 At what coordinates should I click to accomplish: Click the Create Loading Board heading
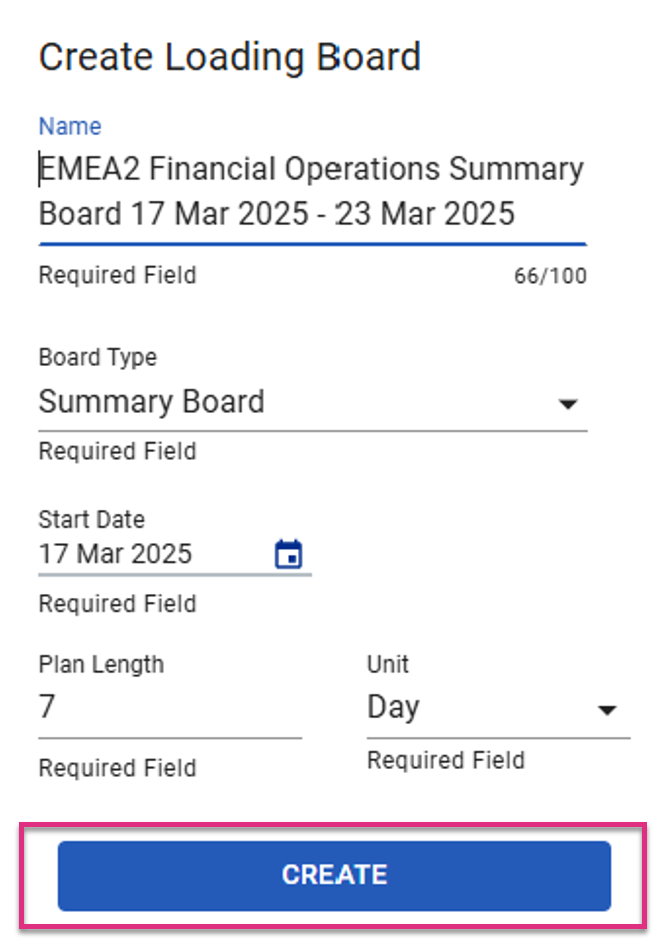[229, 57]
